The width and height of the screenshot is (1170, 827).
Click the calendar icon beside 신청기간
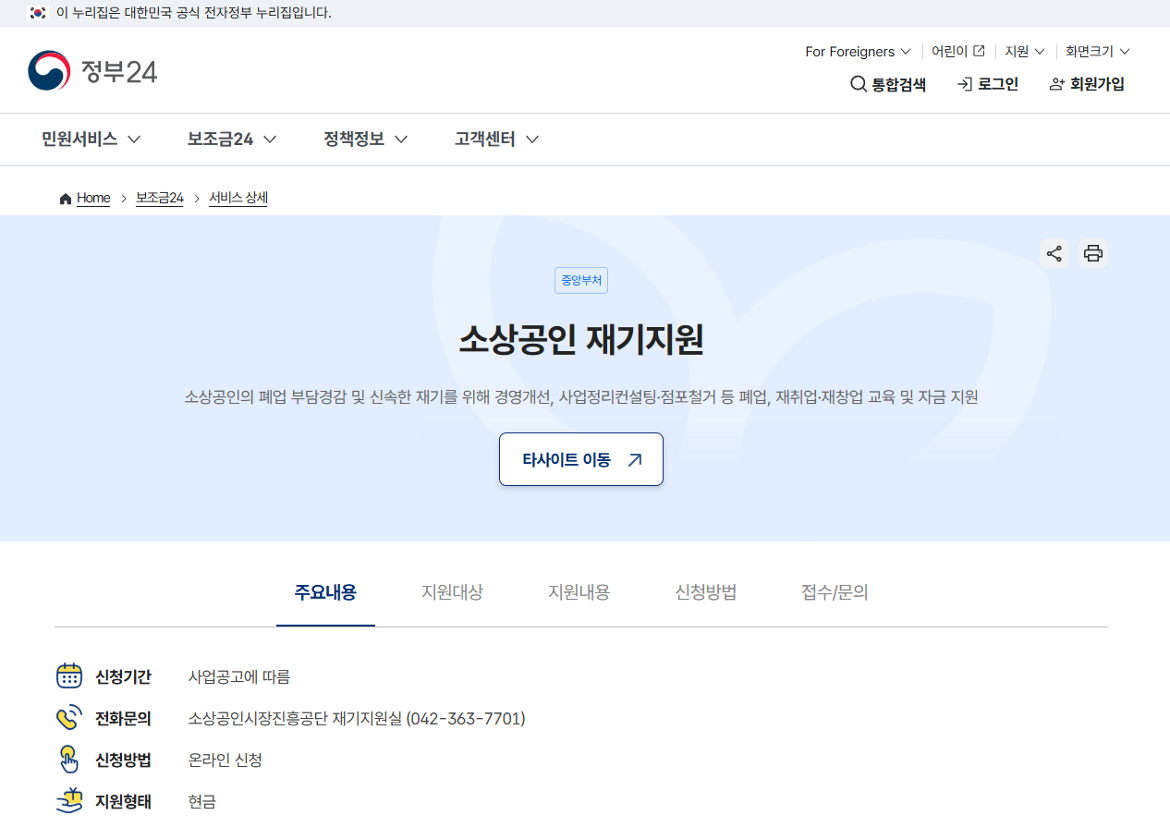(x=68, y=676)
